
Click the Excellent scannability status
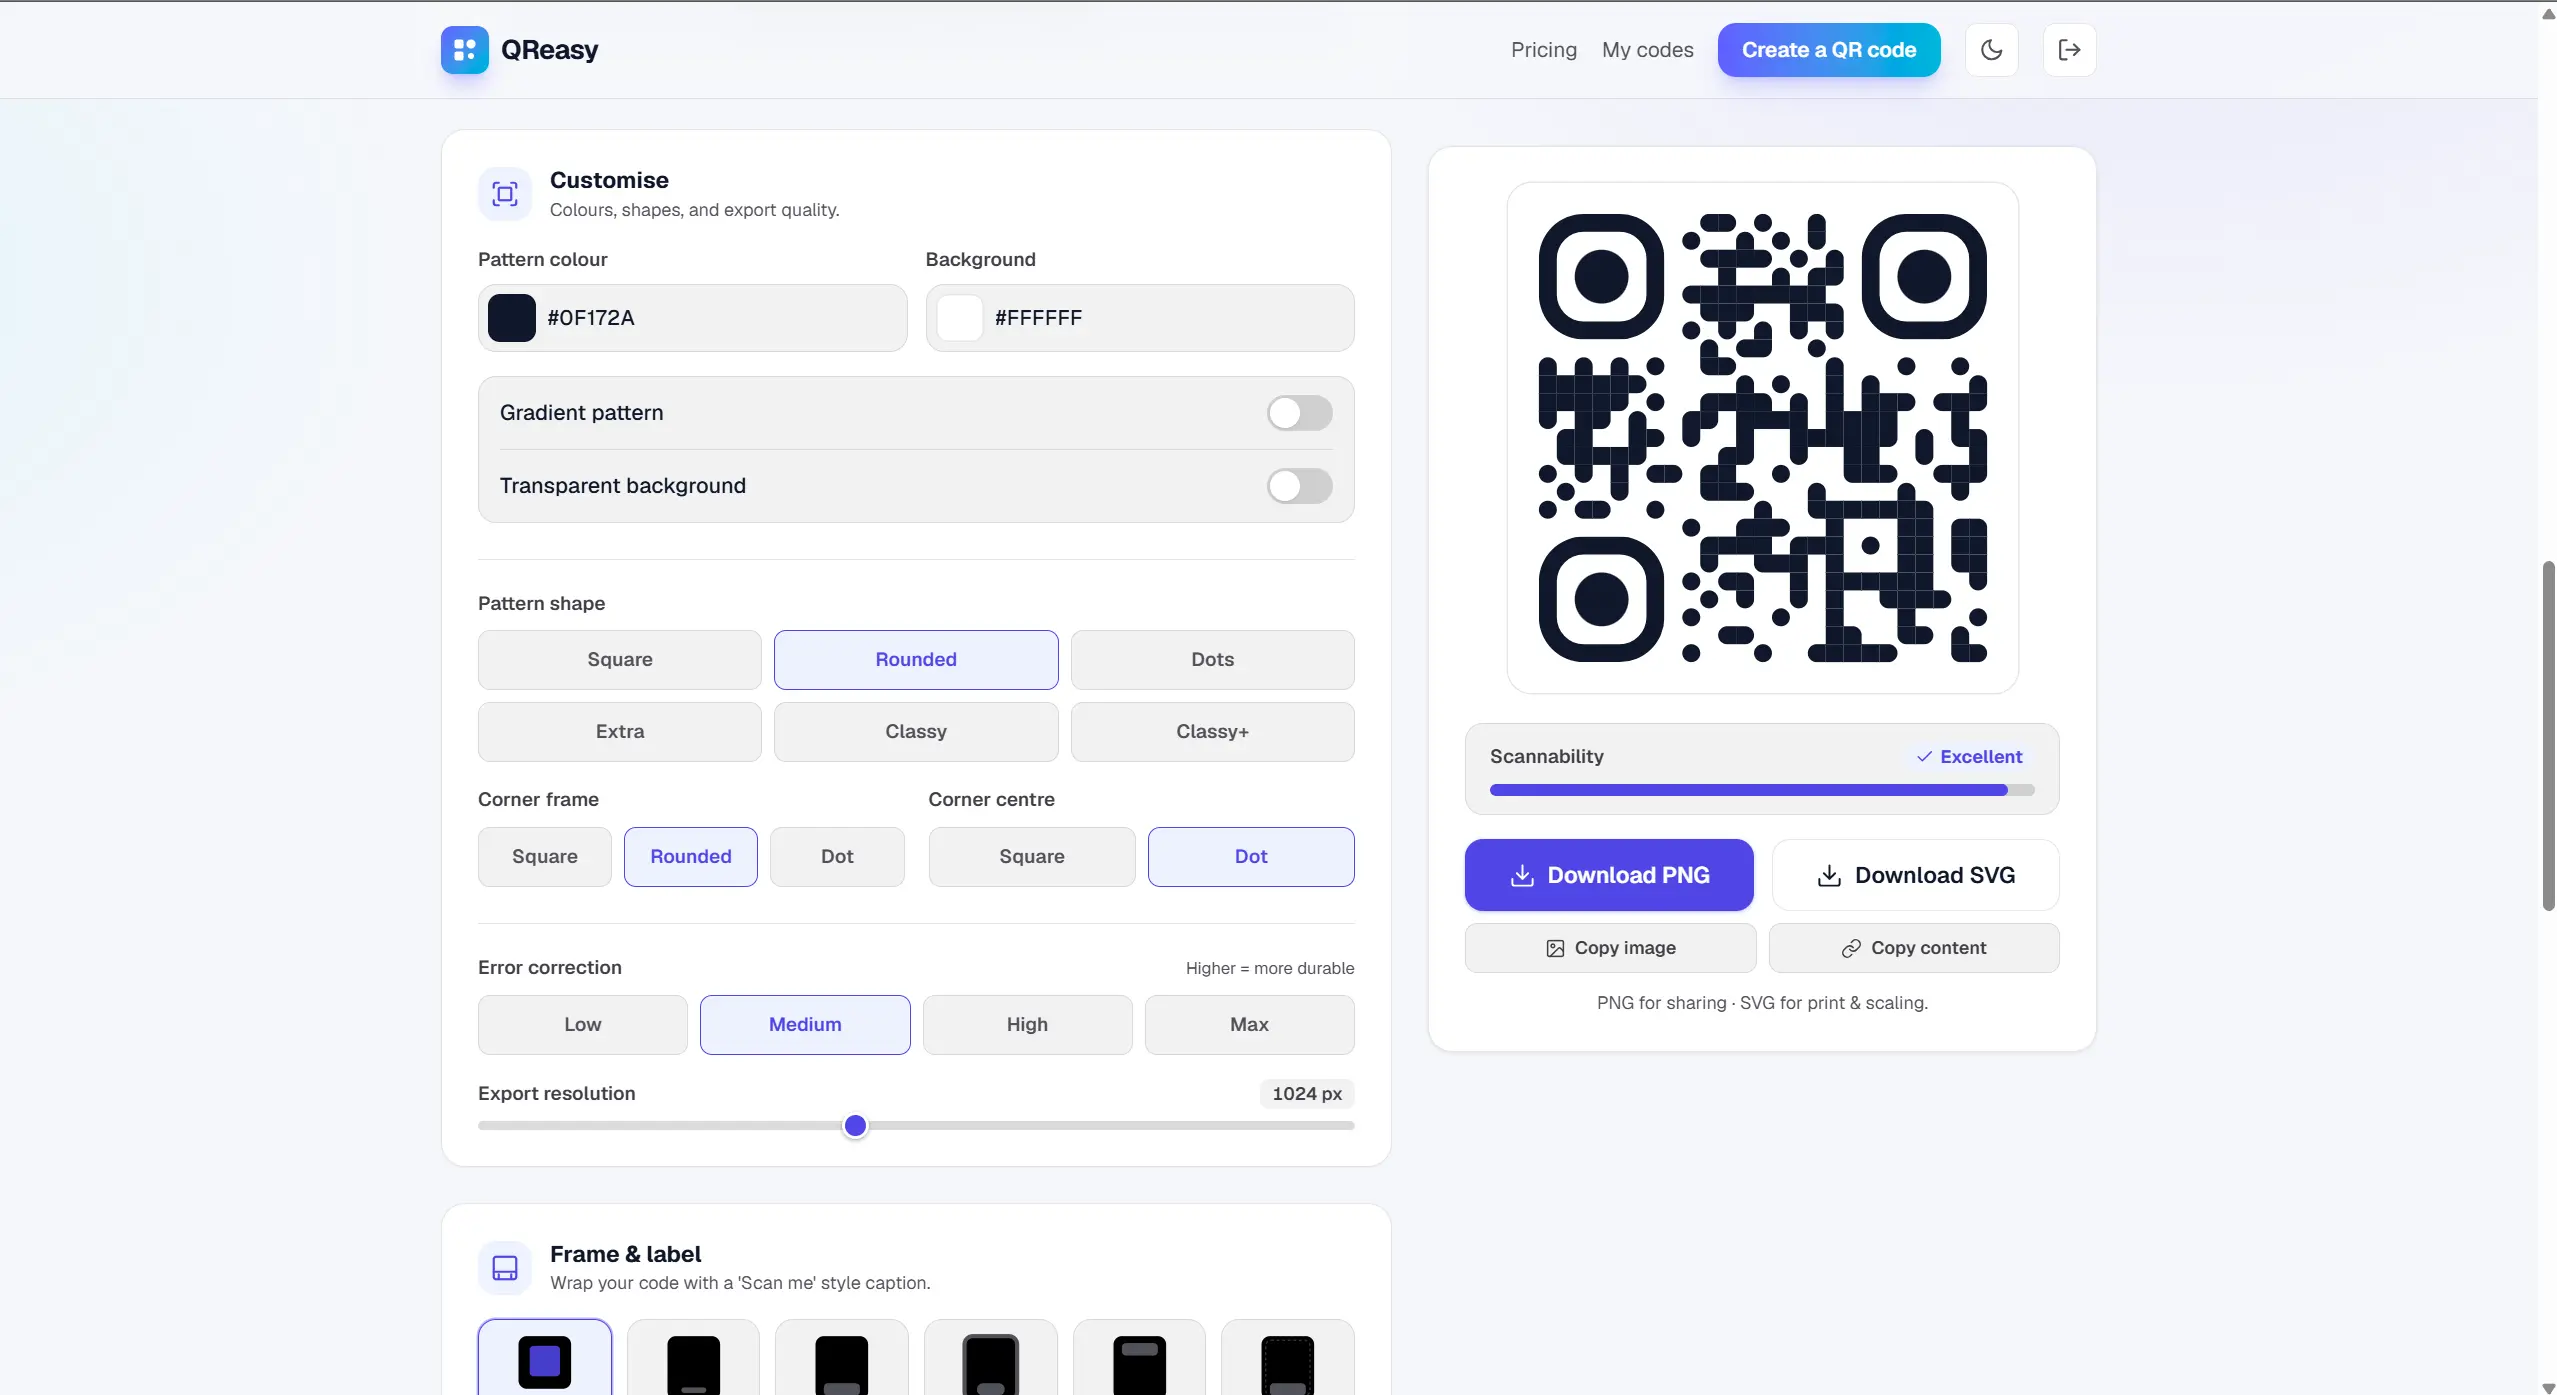click(1969, 757)
